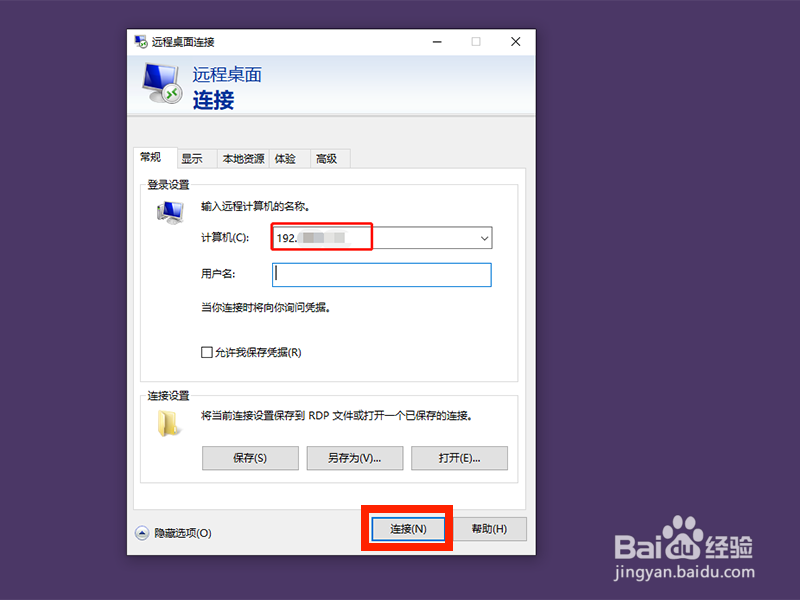Select the 常规 tab
This screenshot has width=800, height=600.
pyautogui.click(x=151, y=157)
